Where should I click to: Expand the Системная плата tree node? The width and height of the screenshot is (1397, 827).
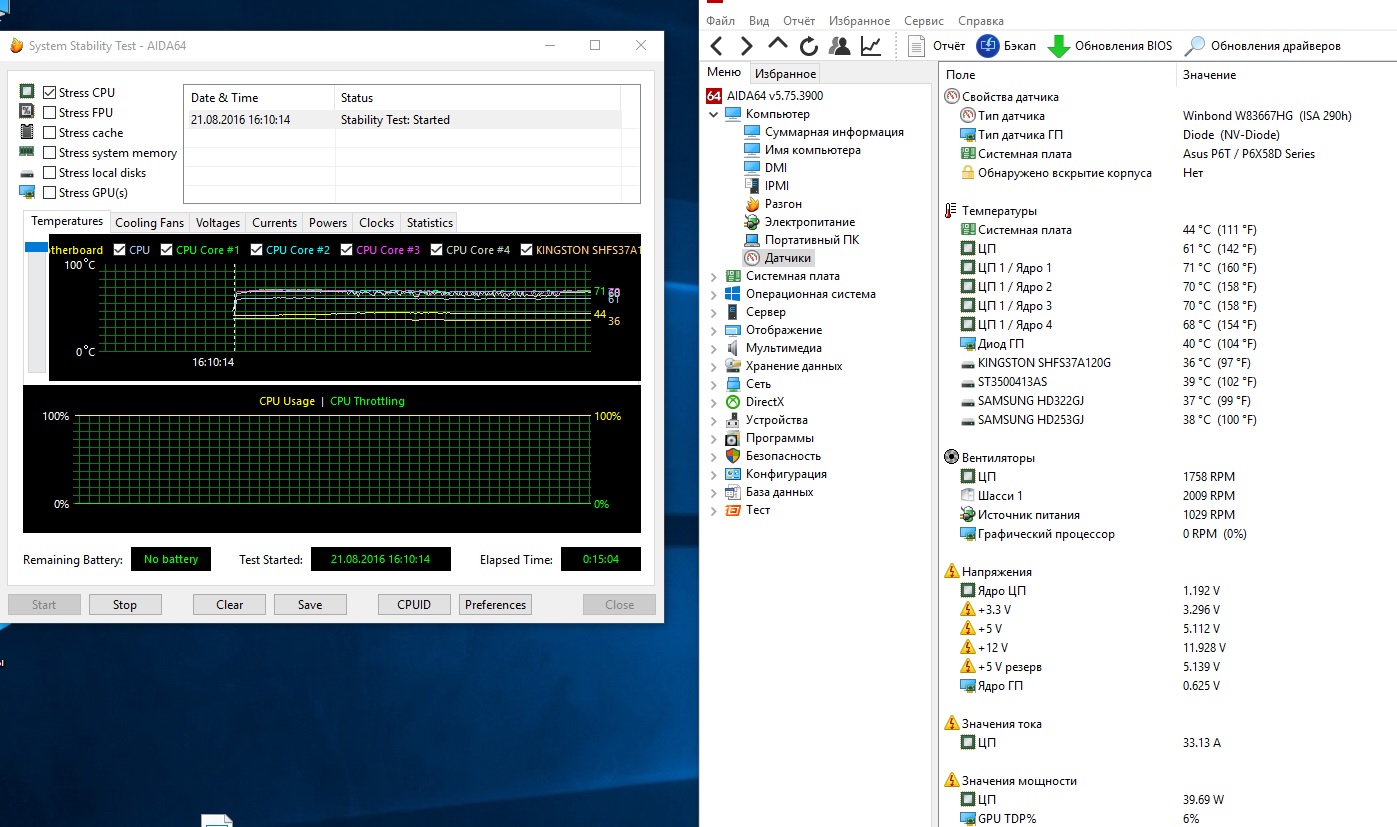coord(714,276)
